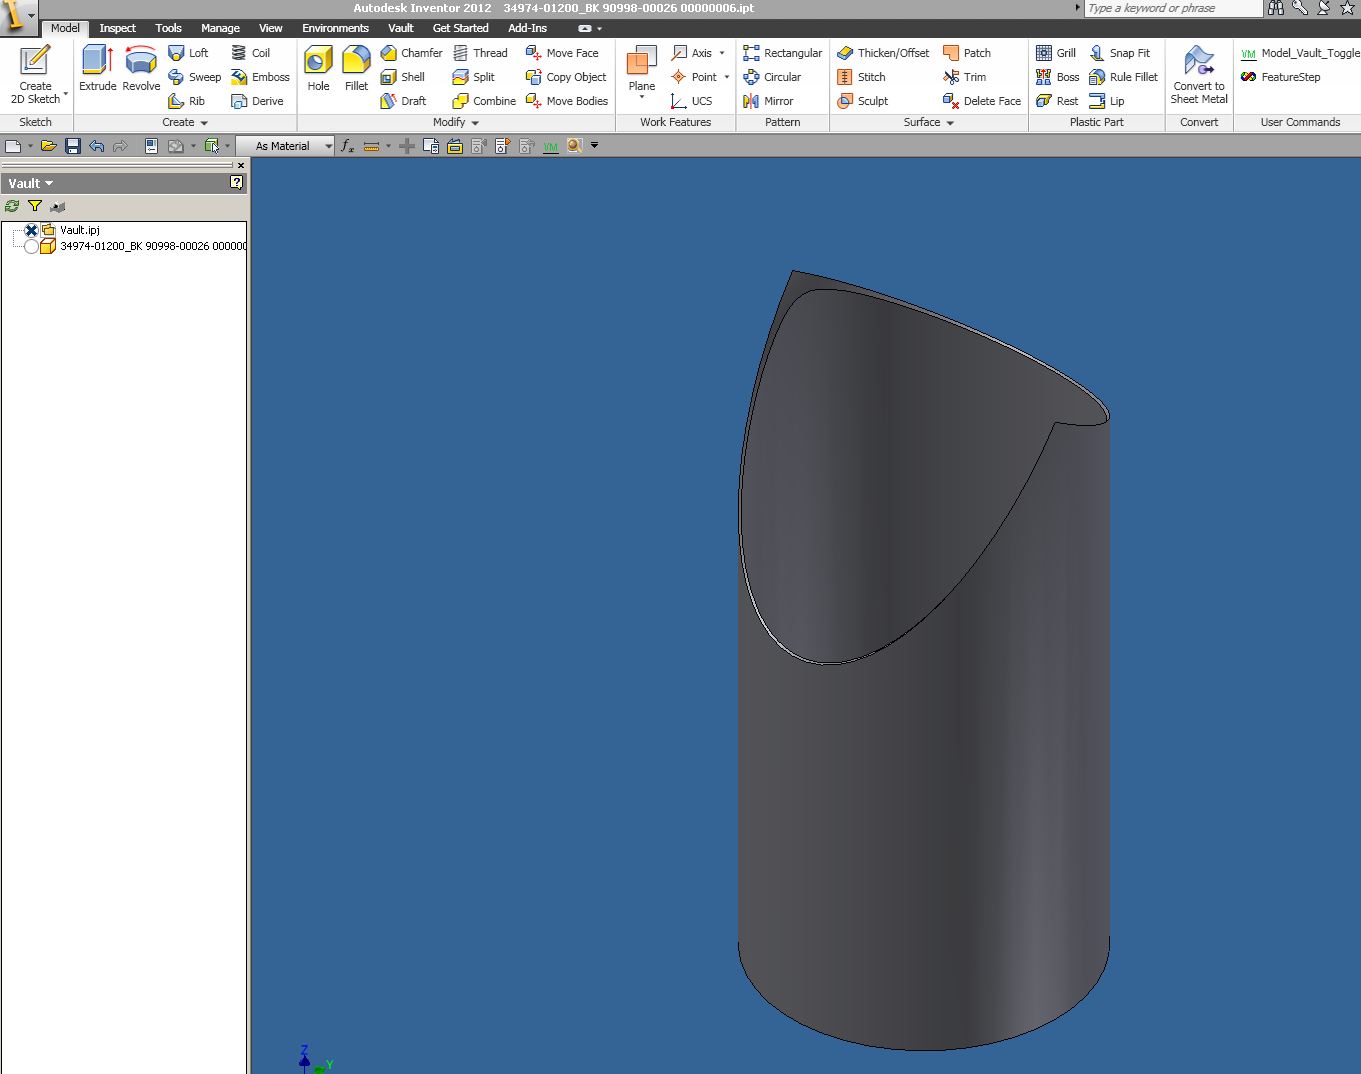Create a work Plane
The width and height of the screenshot is (1361, 1074).
pyautogui.click(x=641, y=67)
